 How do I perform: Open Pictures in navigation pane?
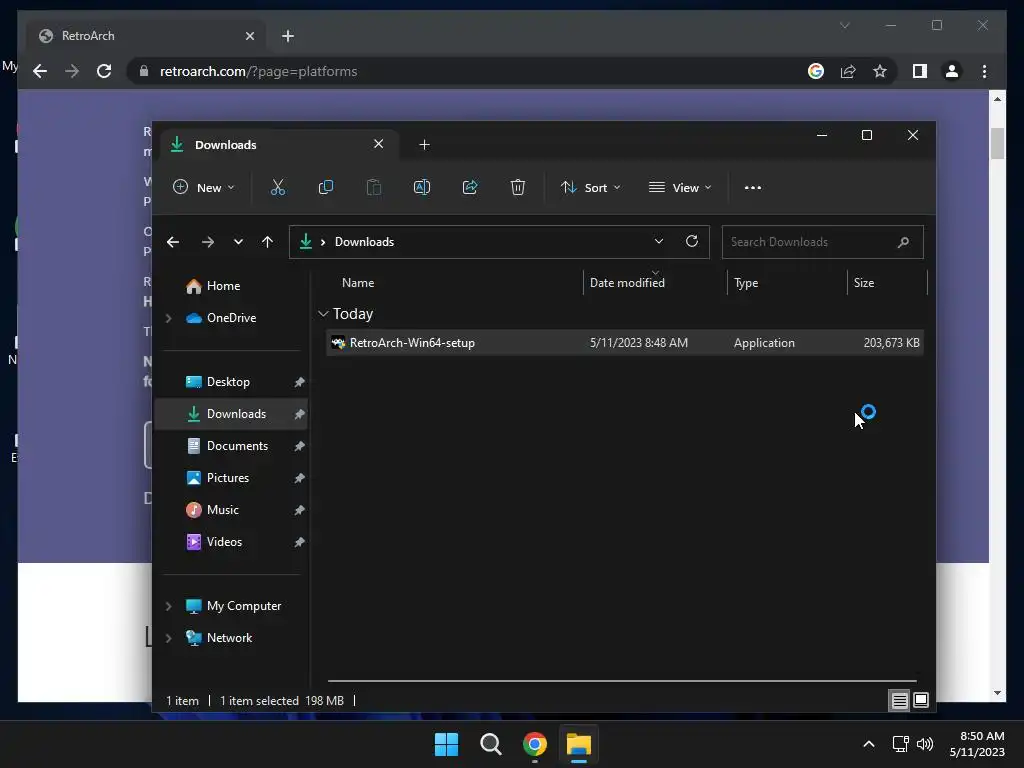[228, 478]
